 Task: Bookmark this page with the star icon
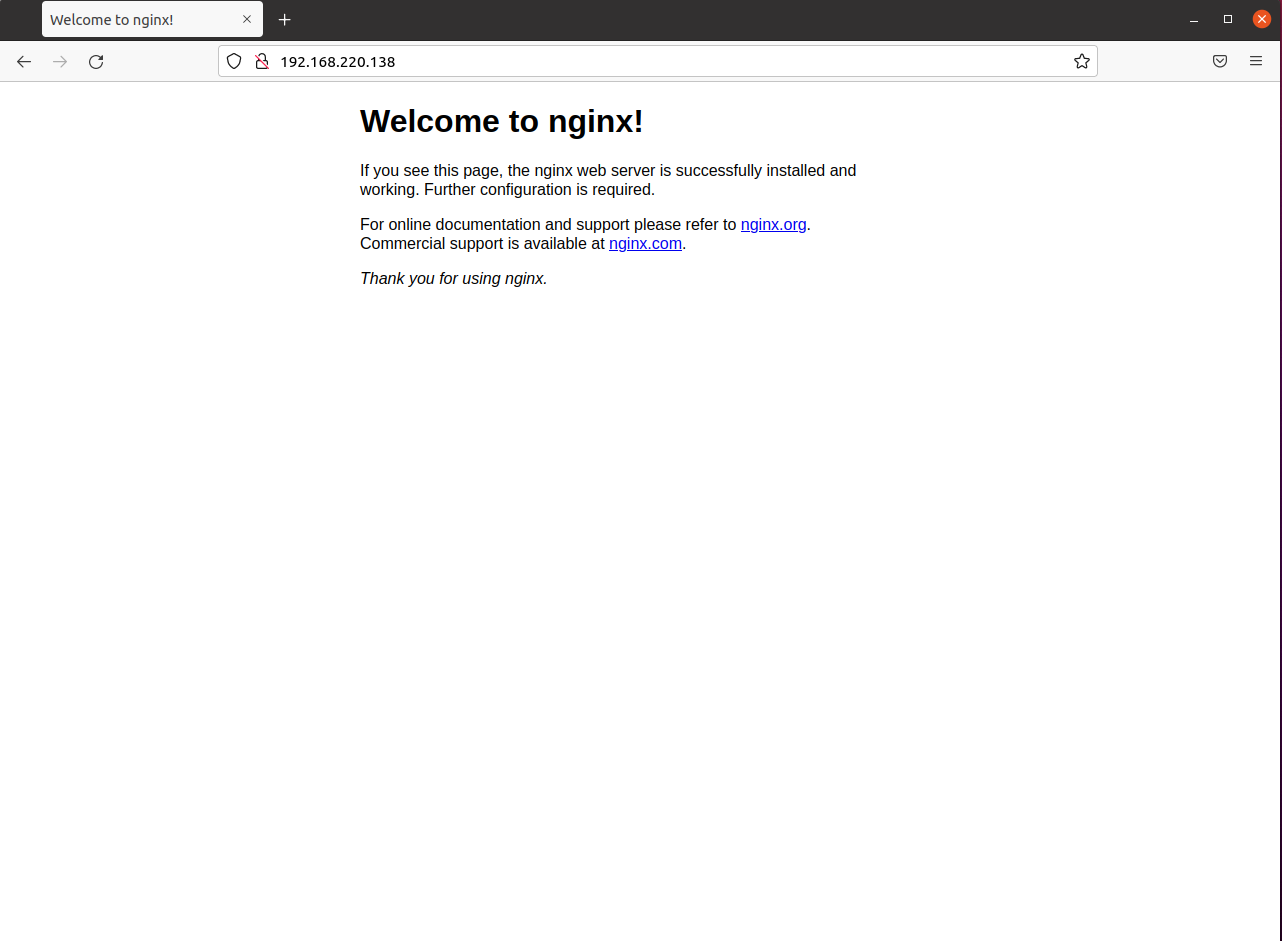(x=1081, y=61)
